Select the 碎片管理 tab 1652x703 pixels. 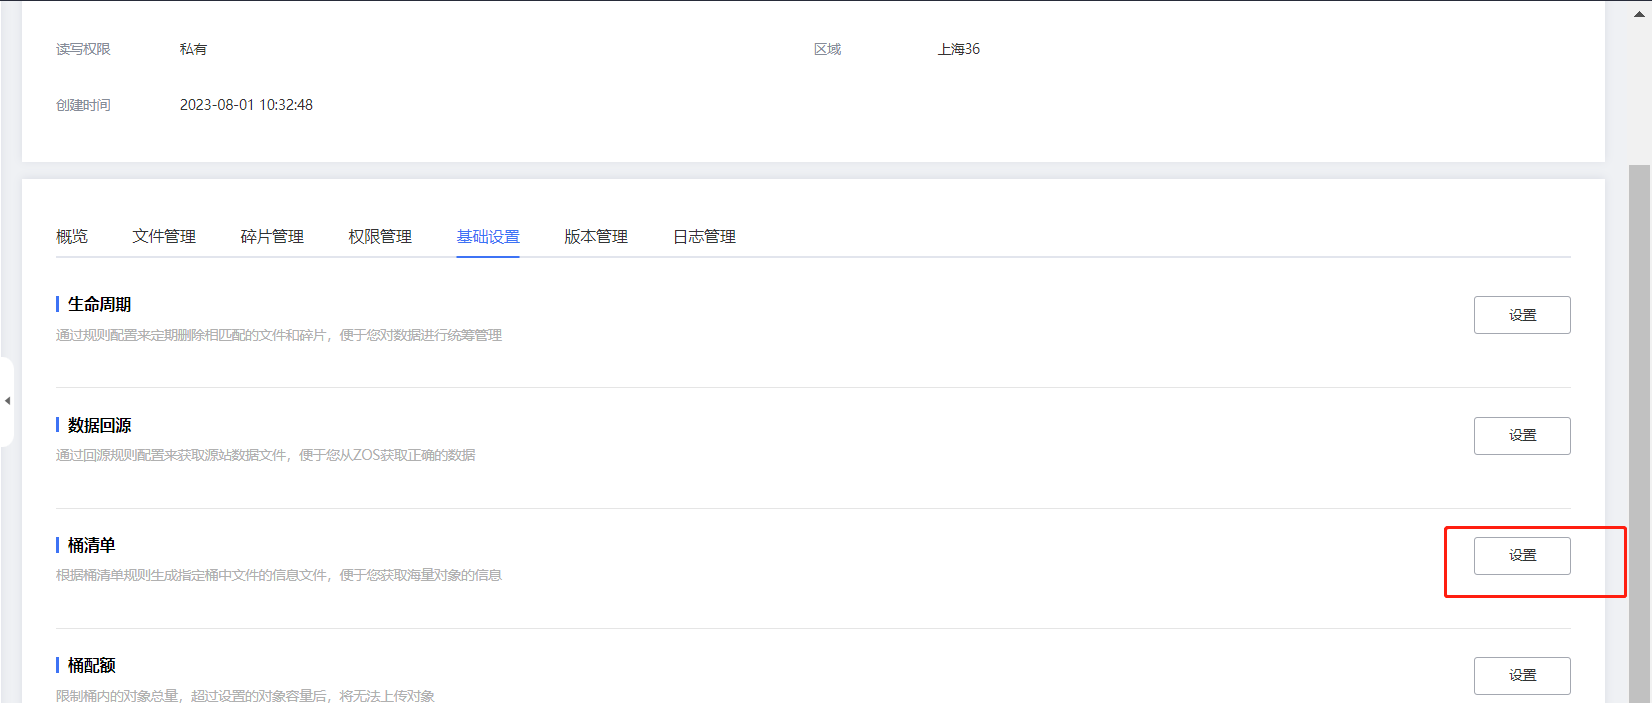pos(272,237)
